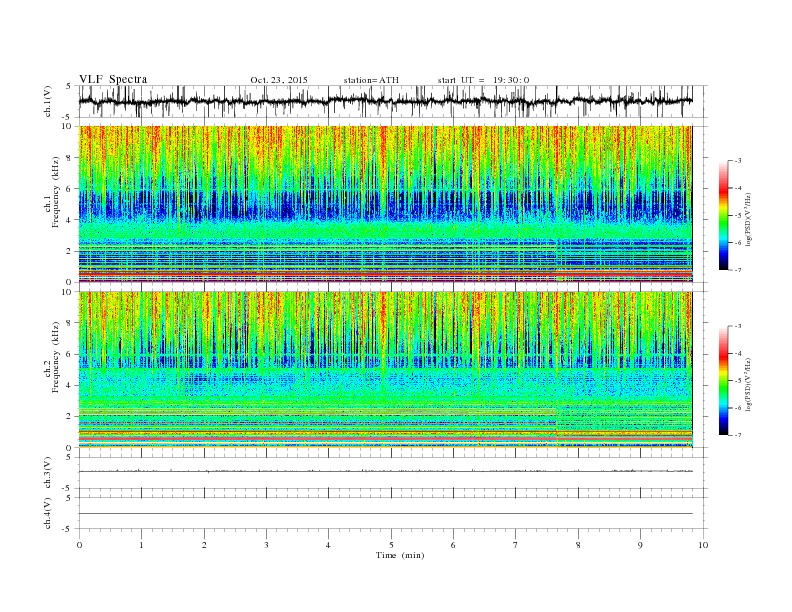Click the -3 label on ch.2 colorbar
The width and height of the screenshot is (792, 612).
737,326
